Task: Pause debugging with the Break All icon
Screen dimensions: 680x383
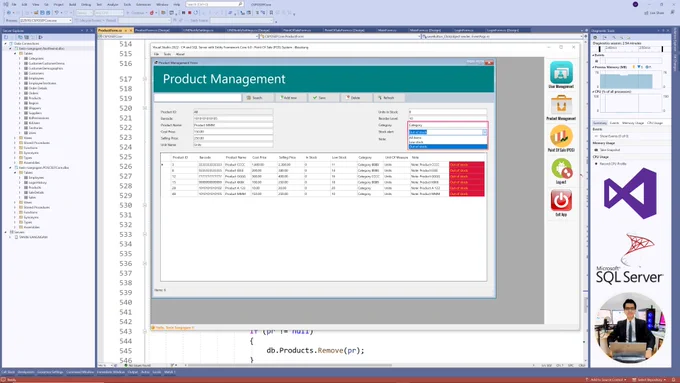Action: point(183,13)
